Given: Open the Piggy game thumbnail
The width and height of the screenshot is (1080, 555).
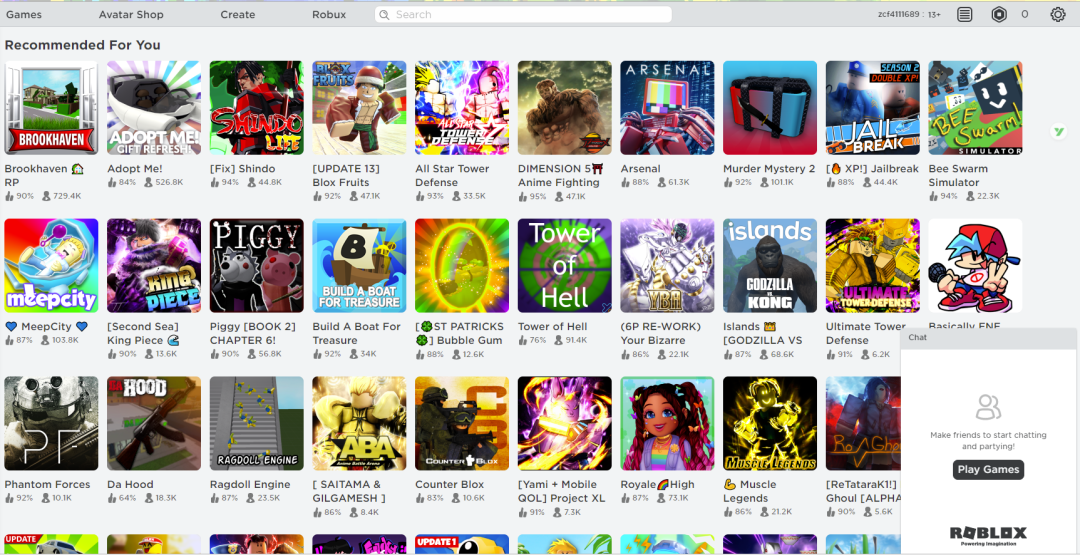Looking at the screenshot, I should point(256,266).
